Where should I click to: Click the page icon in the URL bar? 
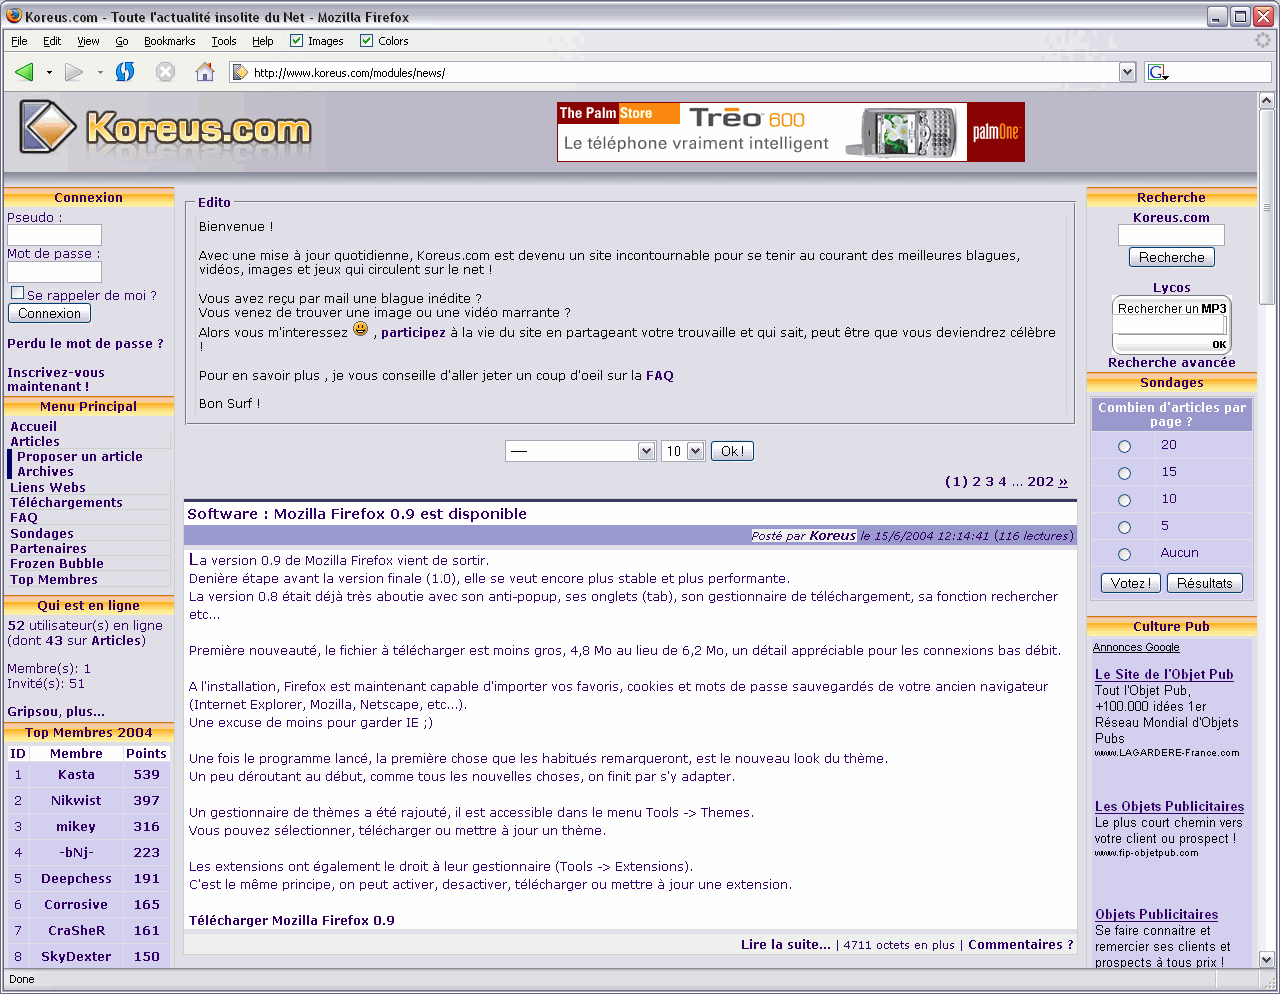click(x=240, y=72)
